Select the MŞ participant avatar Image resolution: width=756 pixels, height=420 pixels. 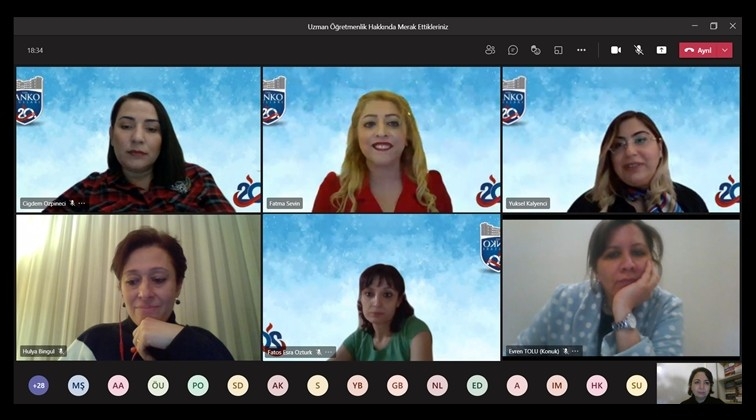(78, 385)
